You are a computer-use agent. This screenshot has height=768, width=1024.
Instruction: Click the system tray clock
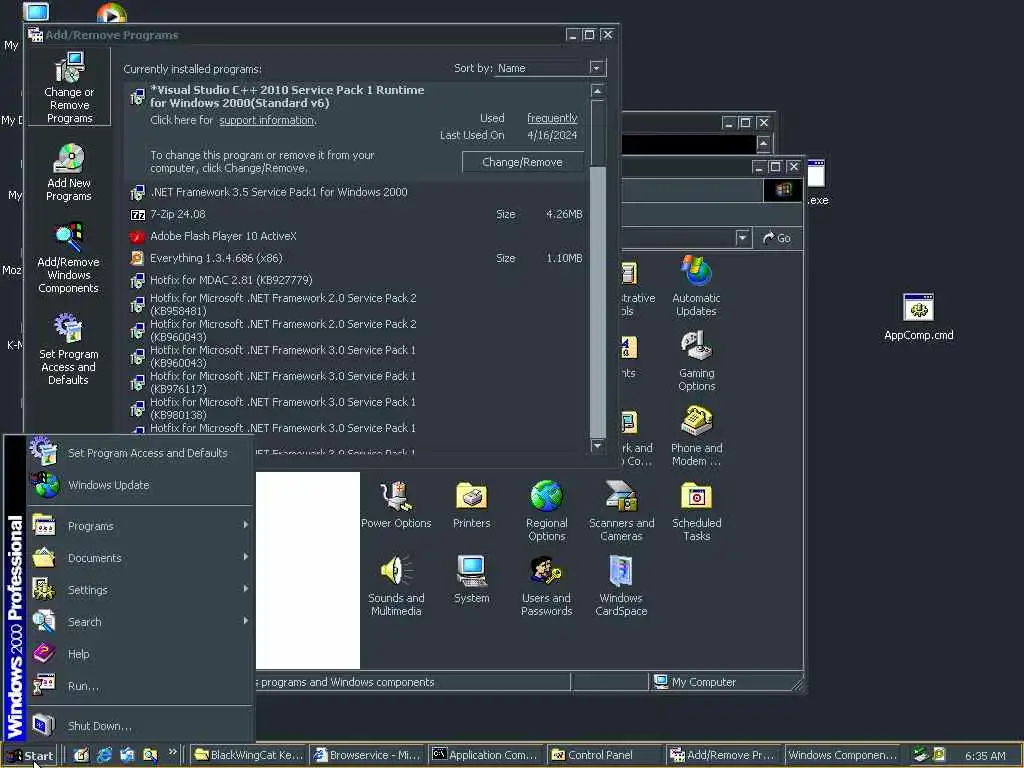[x=985, y=756]
